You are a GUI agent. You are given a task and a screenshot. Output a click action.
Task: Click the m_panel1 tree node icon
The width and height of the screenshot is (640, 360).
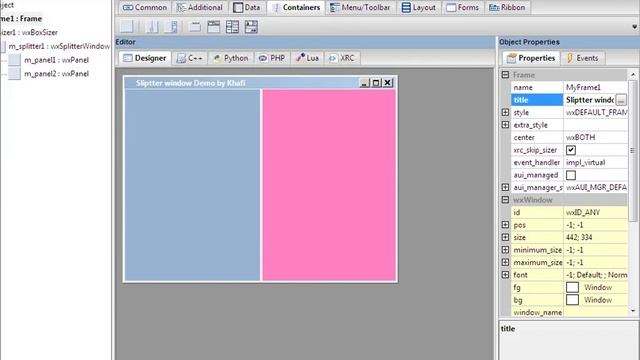(14, 60)
